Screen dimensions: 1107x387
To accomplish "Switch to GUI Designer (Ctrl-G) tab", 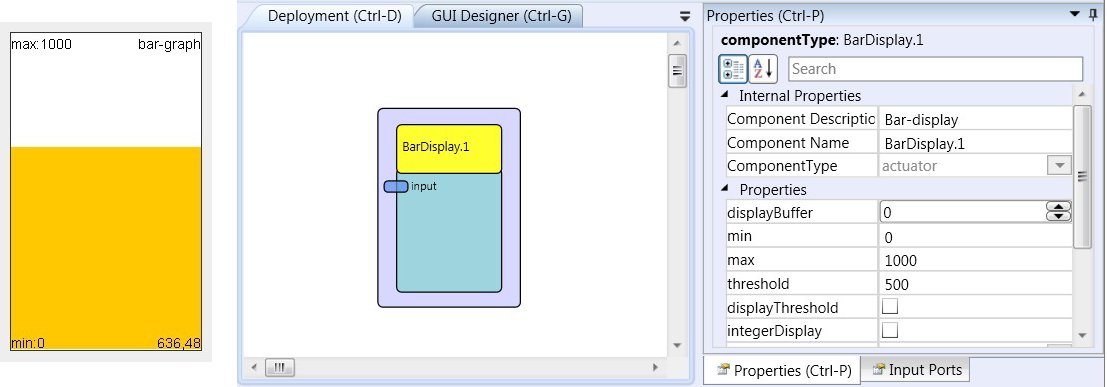I will (501, 16).
